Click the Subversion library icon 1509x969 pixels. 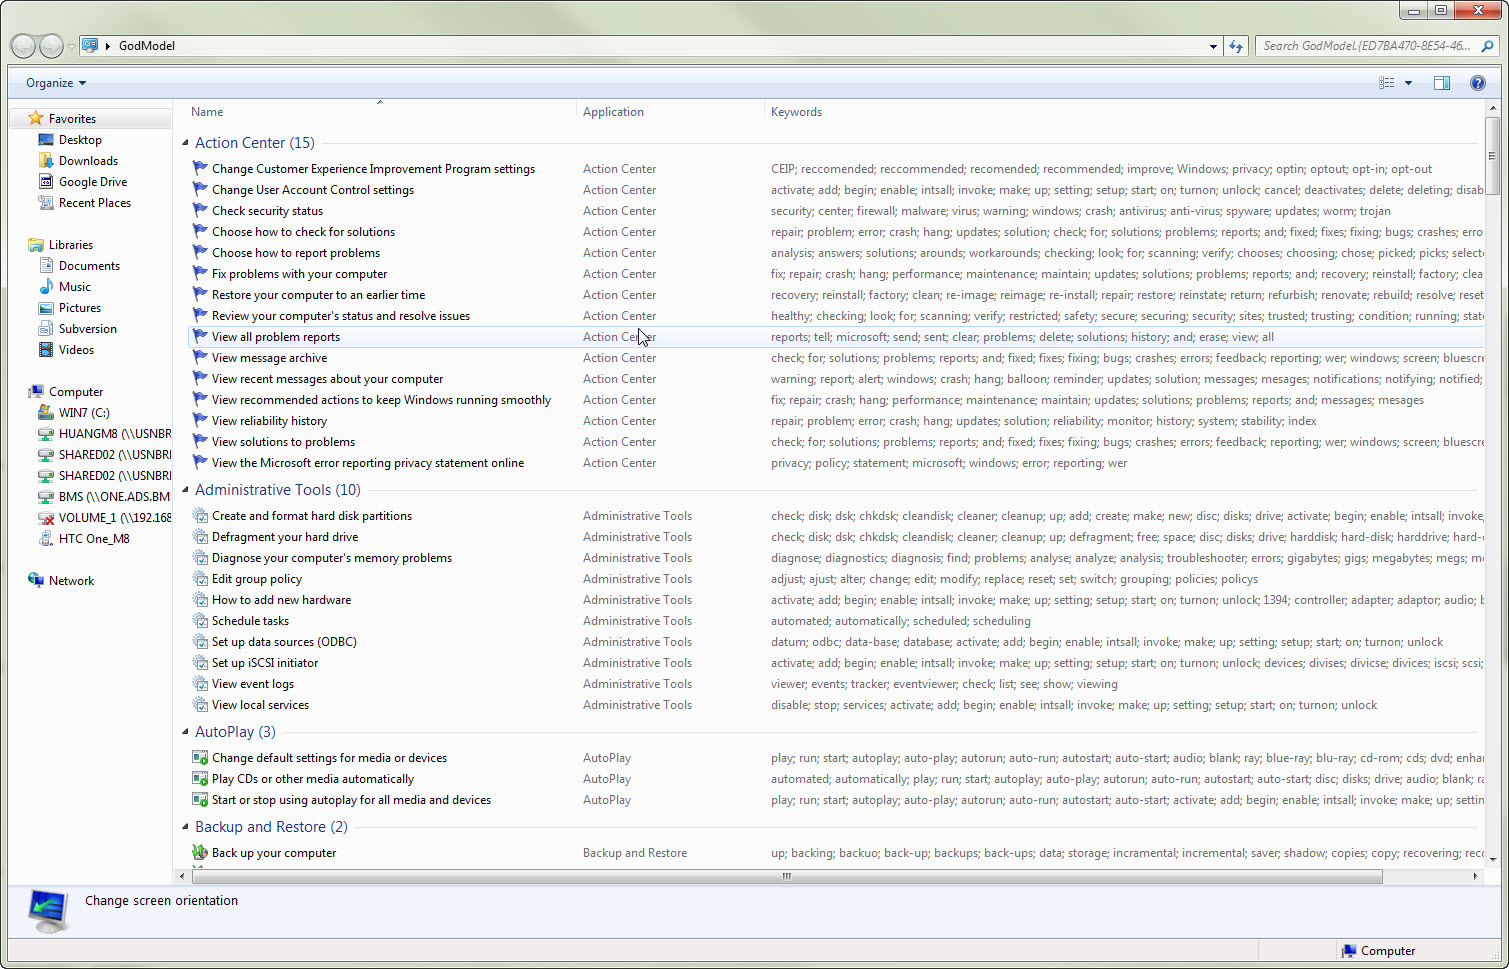[46, 329]
